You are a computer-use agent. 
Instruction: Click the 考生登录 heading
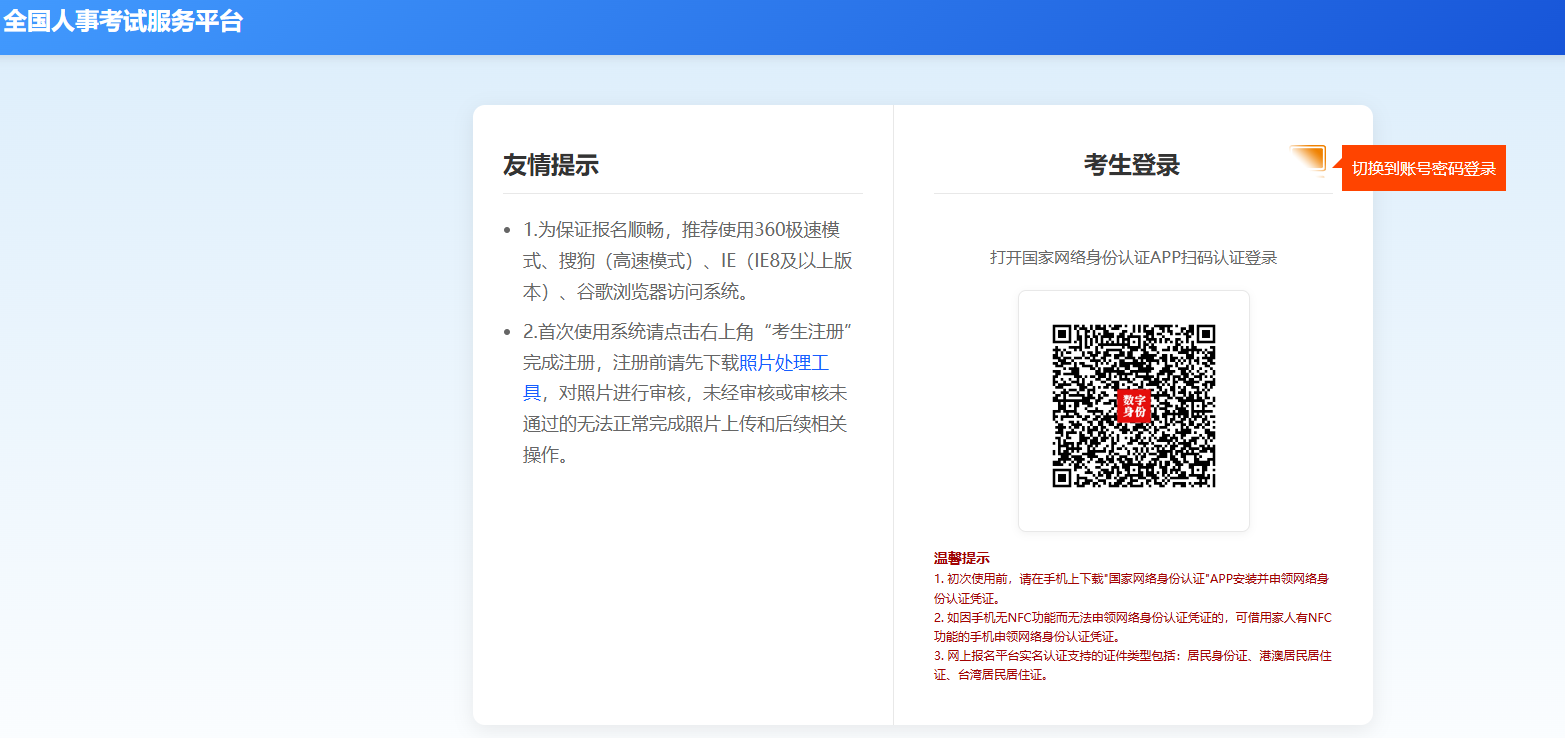click(x=1132, y=165)
